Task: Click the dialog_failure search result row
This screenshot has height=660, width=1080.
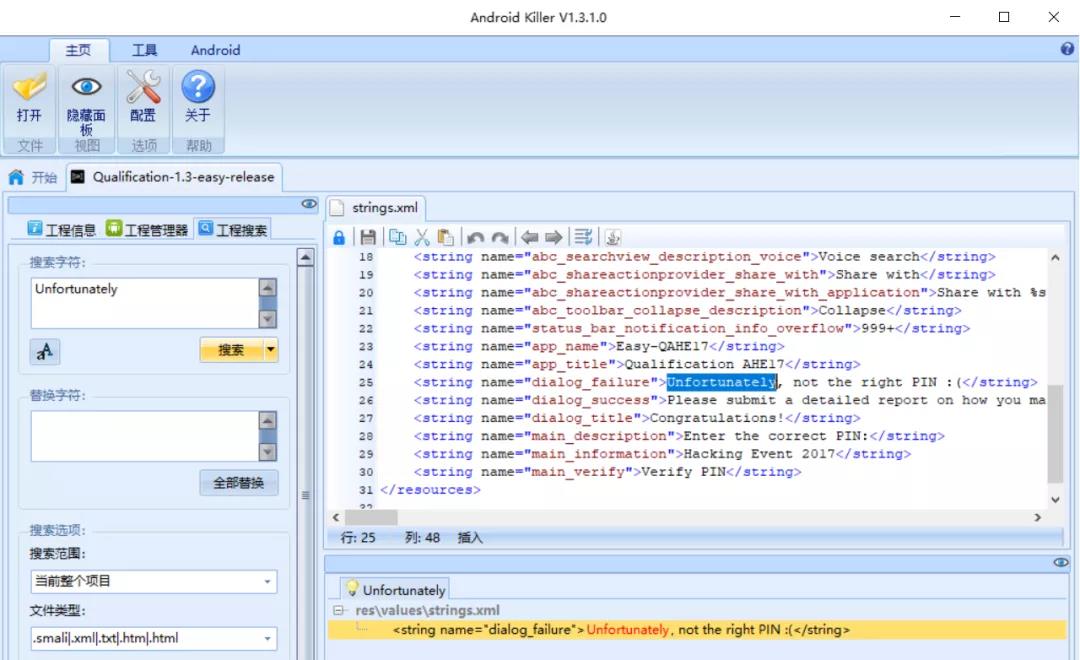Action: [696, 630]
